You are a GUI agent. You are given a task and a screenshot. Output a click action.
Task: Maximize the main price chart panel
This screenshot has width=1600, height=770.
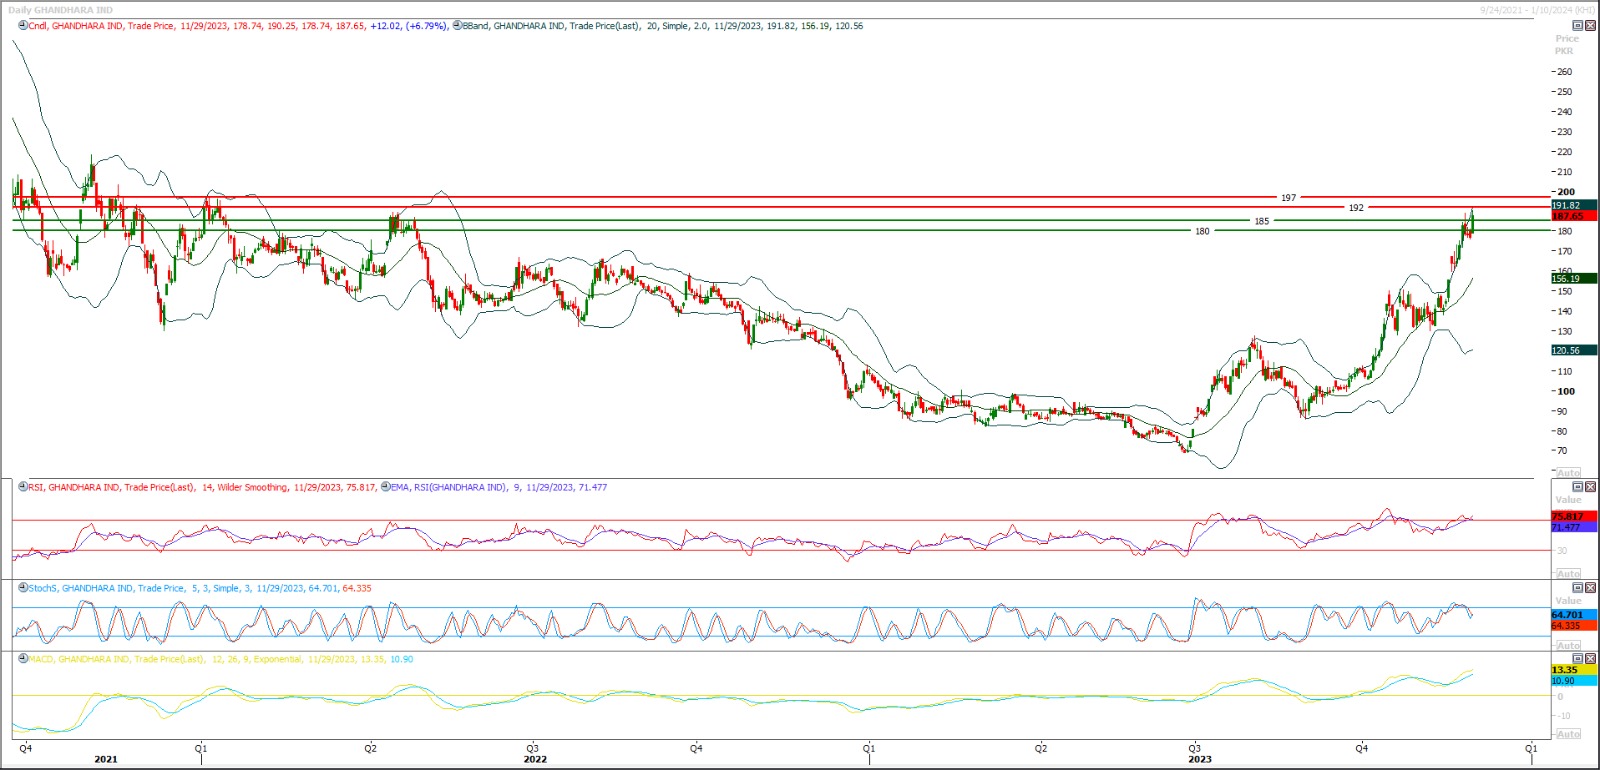[x=1578, y=26]
